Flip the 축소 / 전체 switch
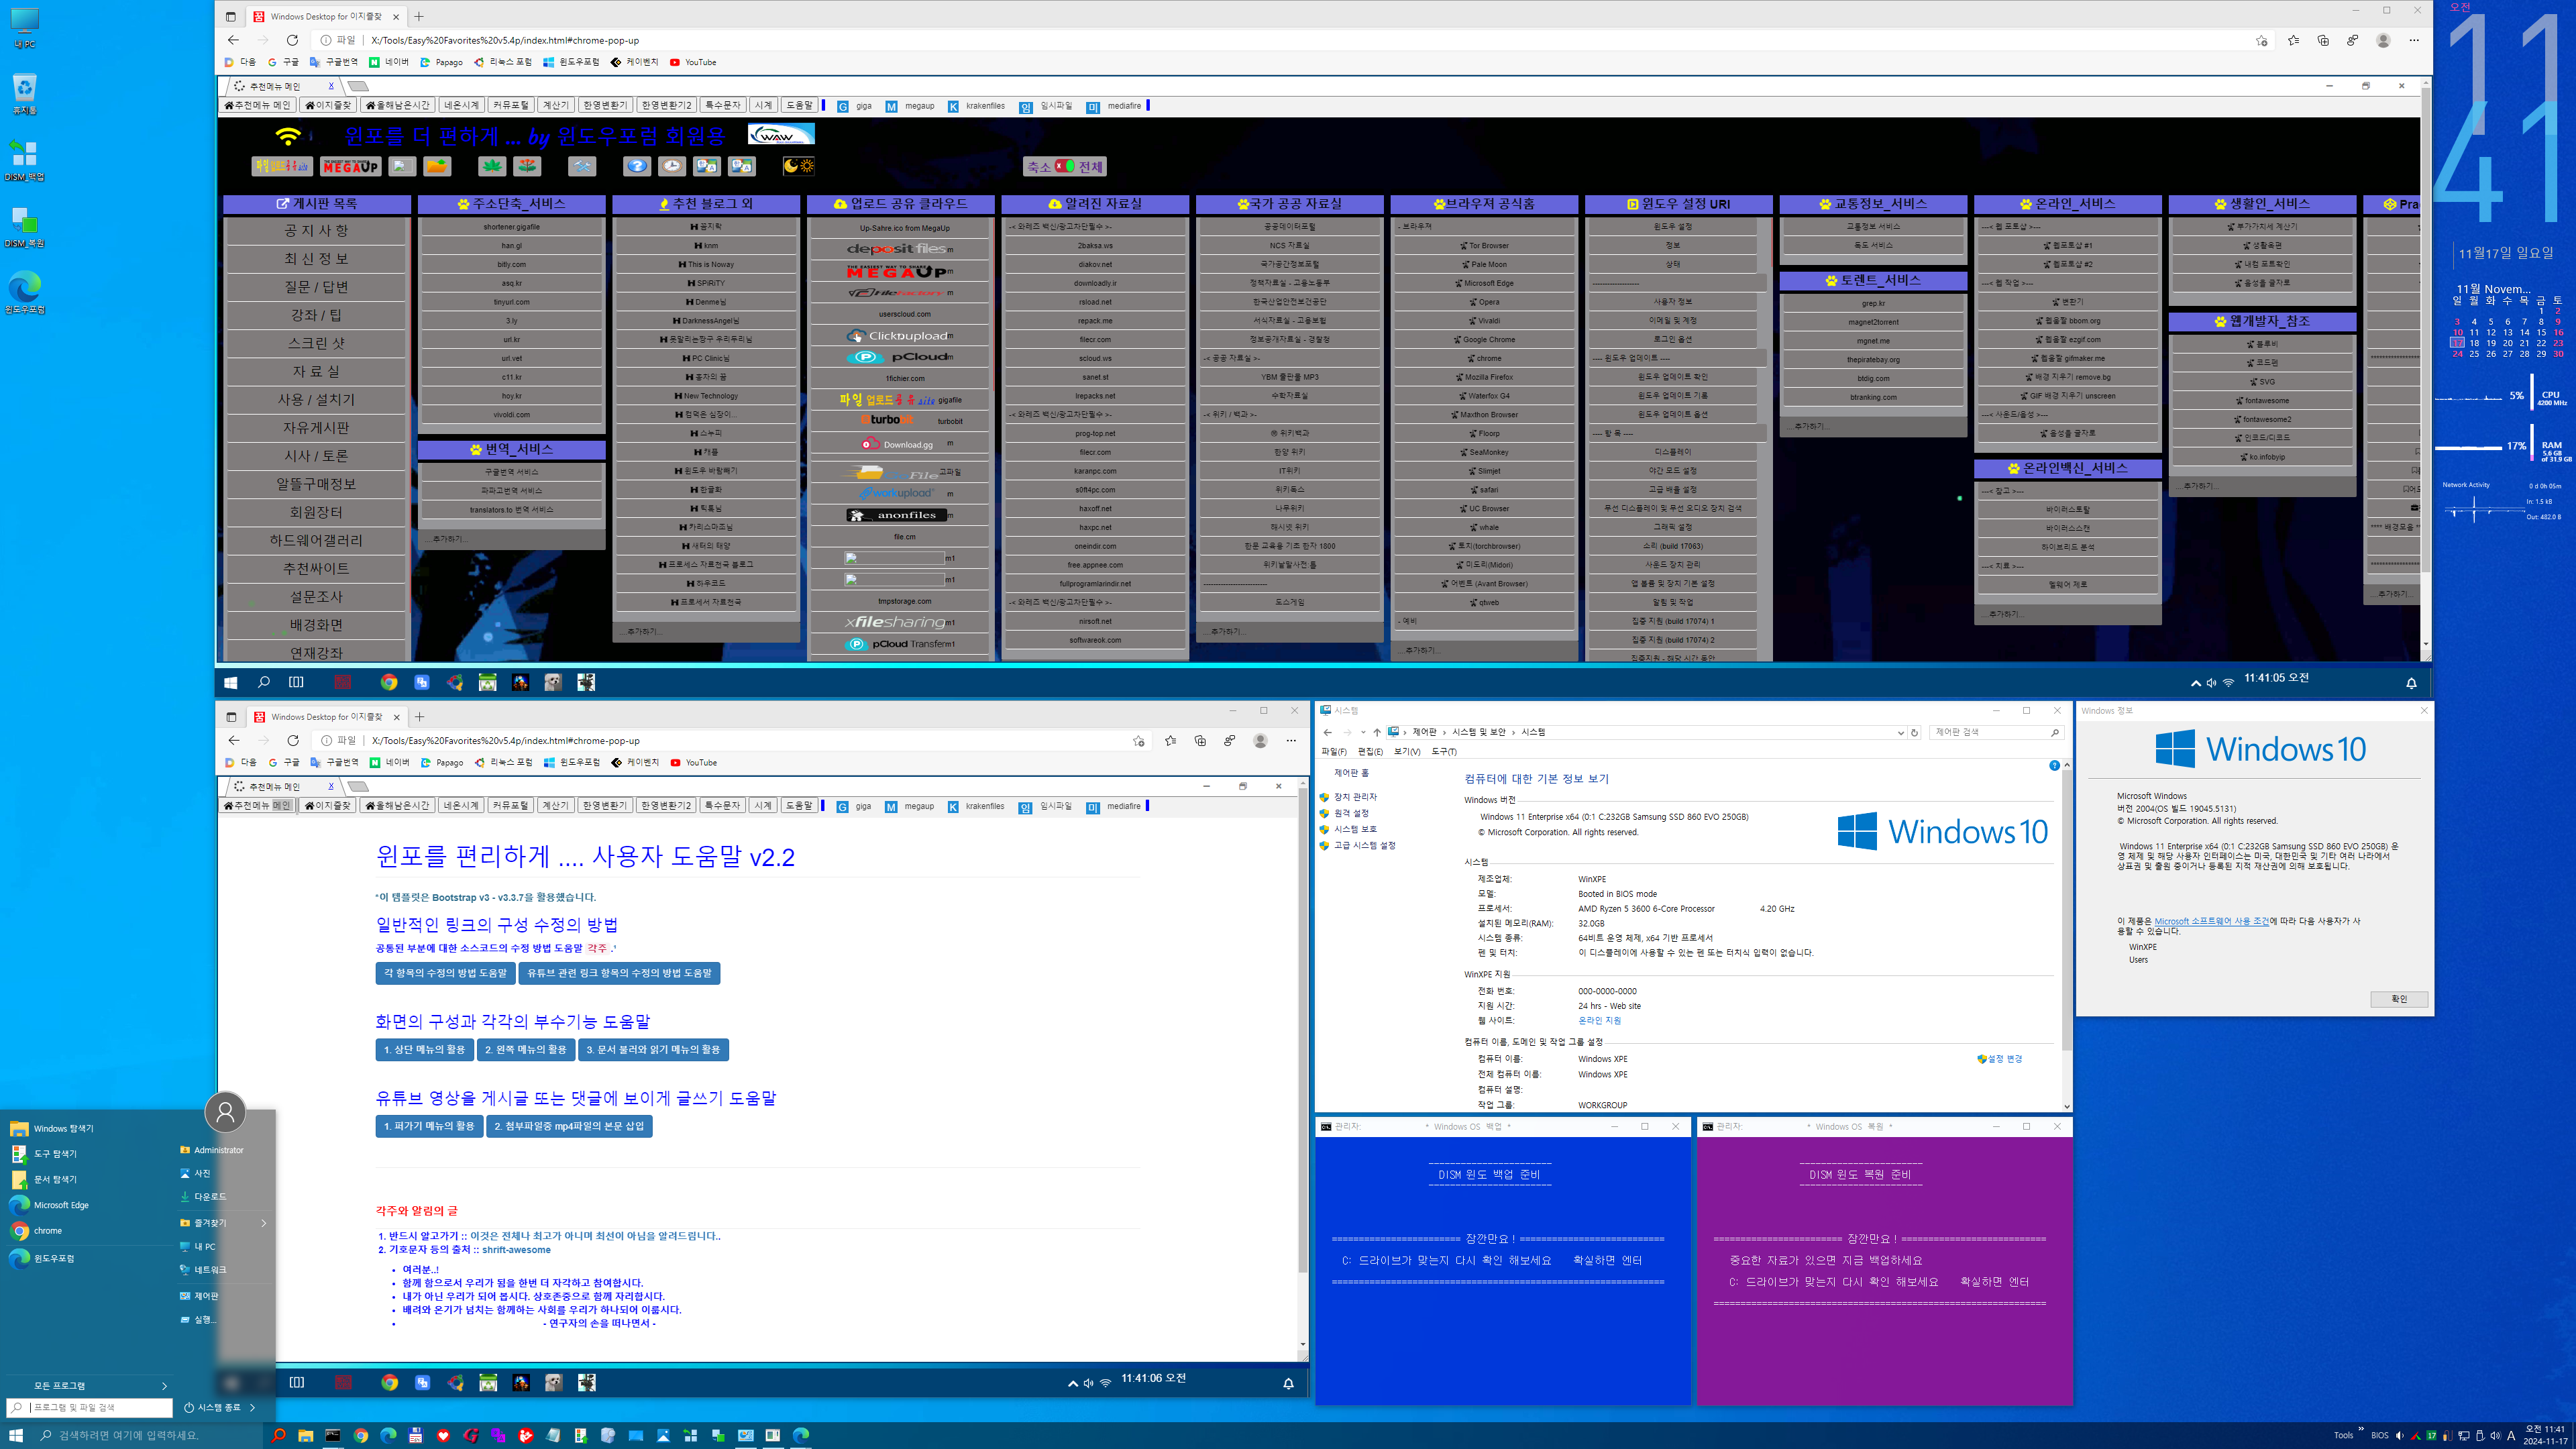The height and width of the screenshot is (1449, 2576). coord(1065,166)
